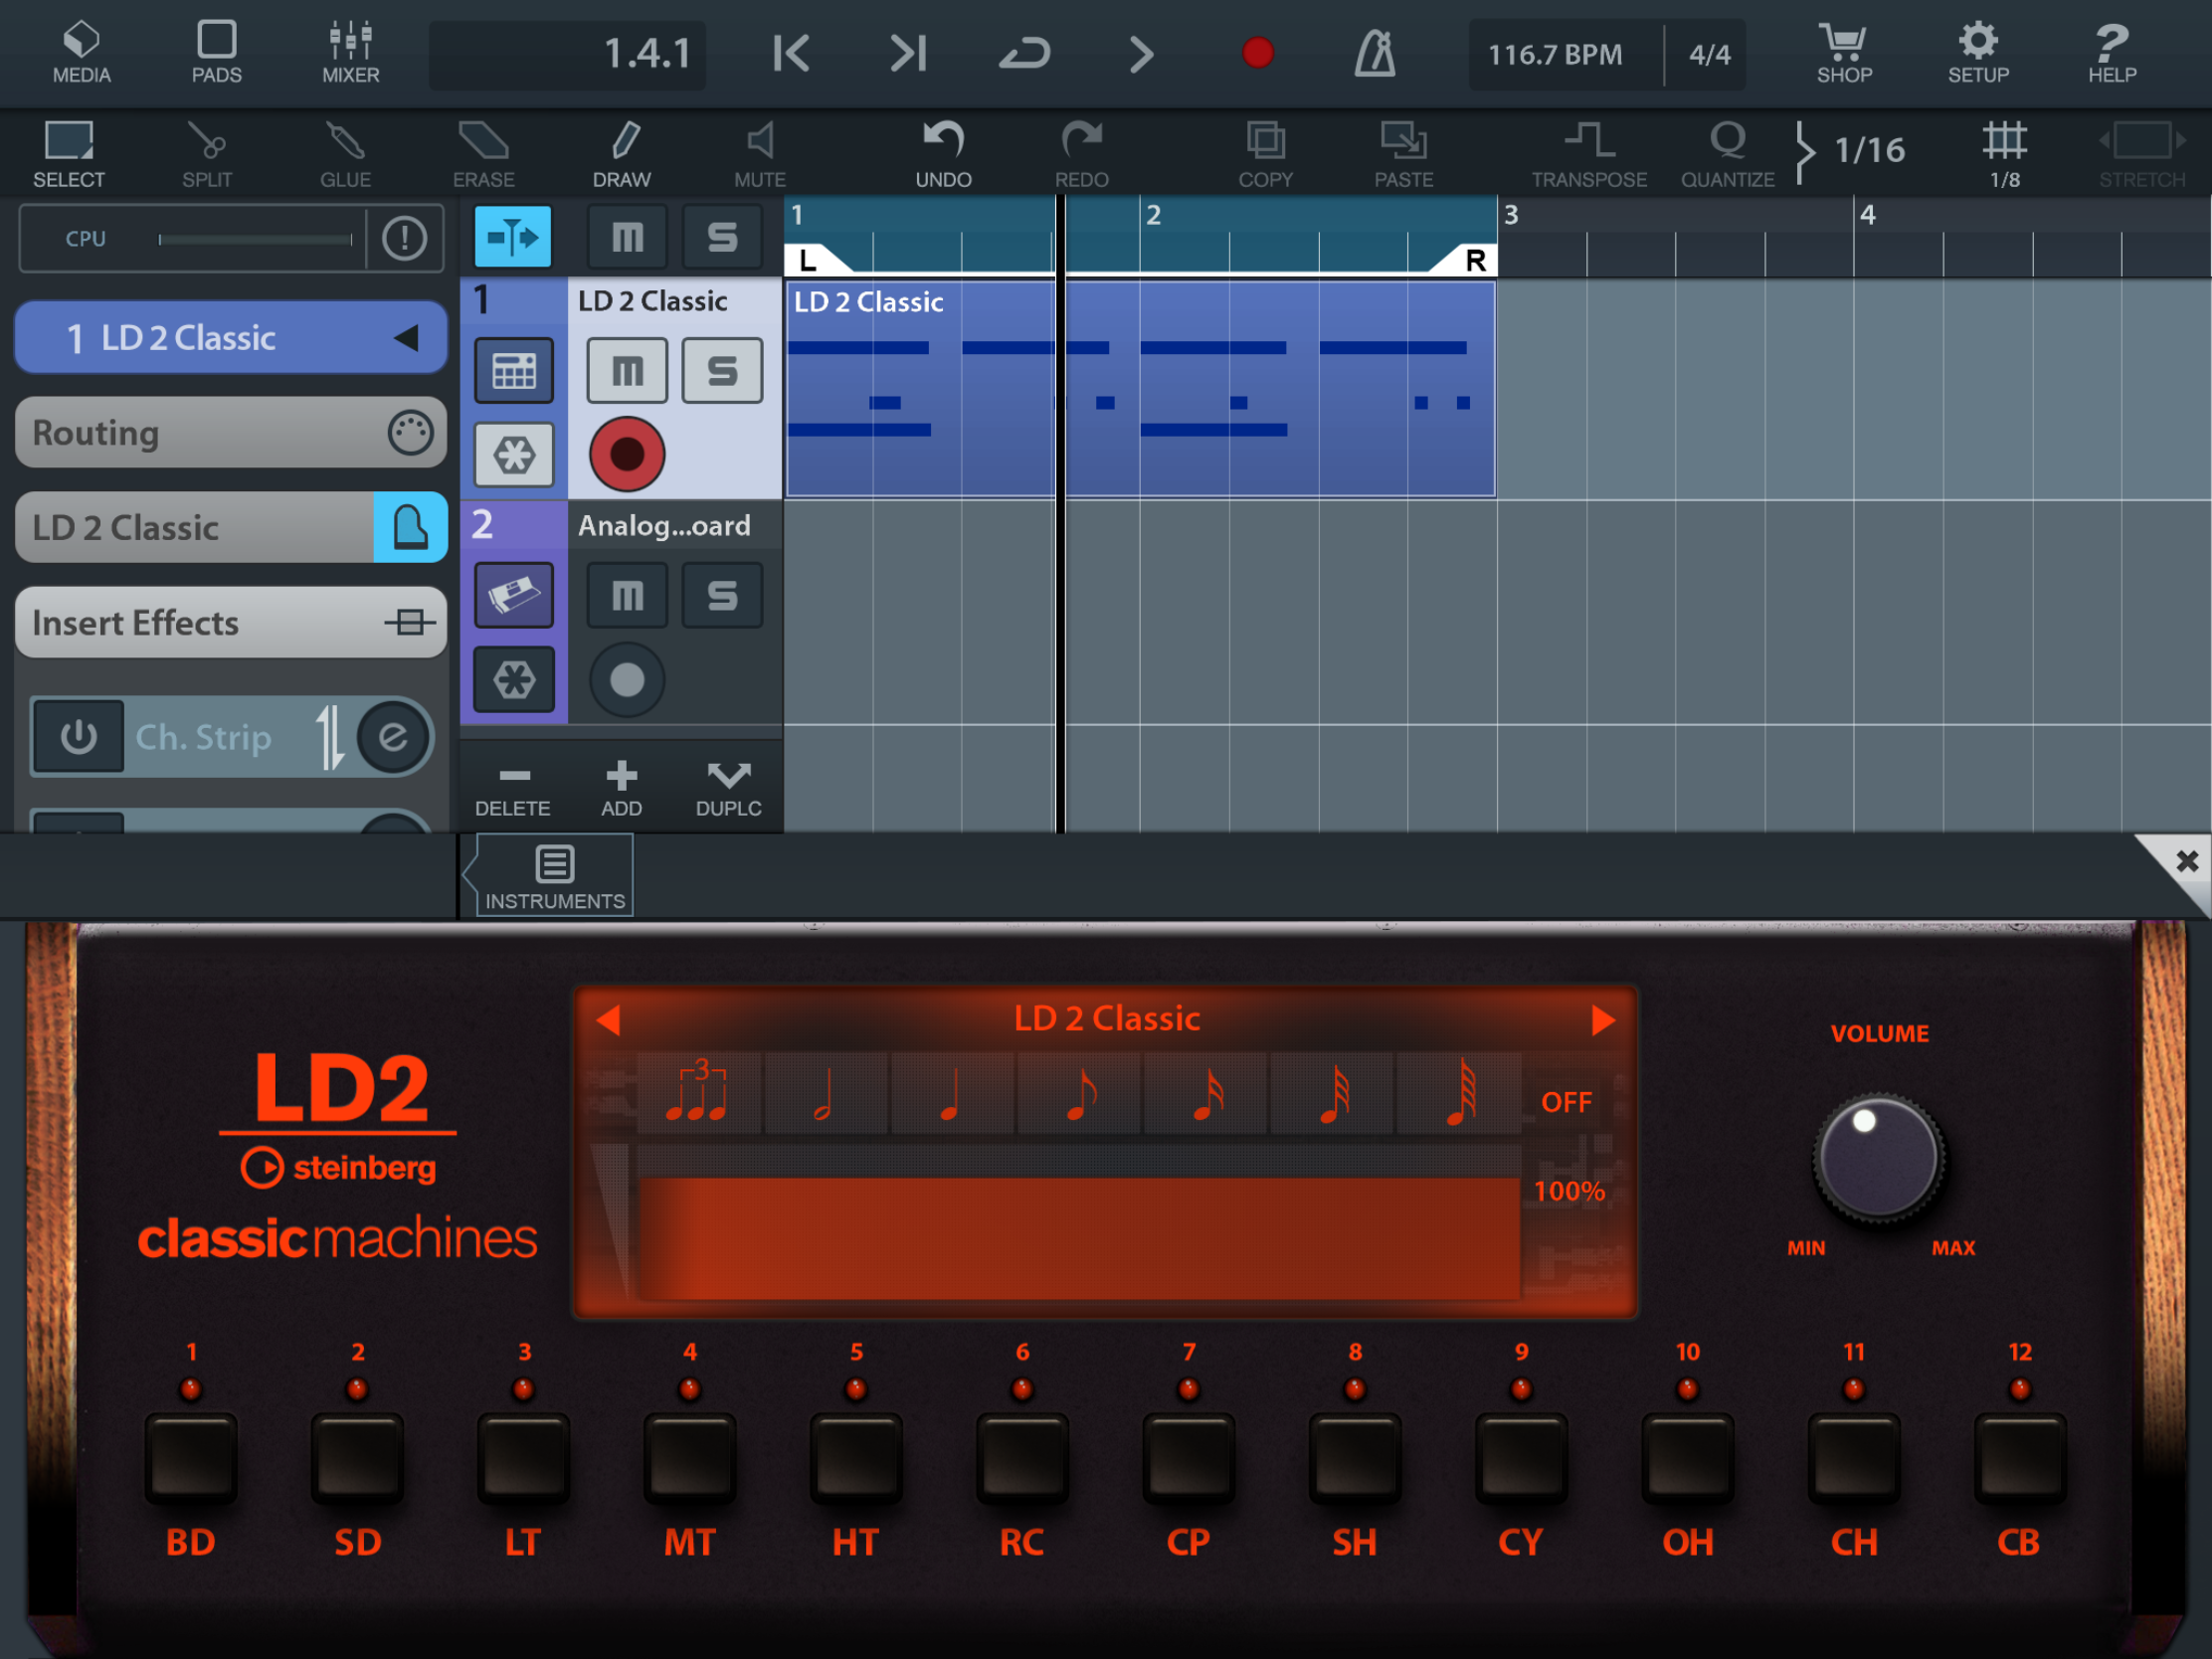Open the LD 2 Classic instrument editor
Screen dimensions: 2212x1659
410,527
